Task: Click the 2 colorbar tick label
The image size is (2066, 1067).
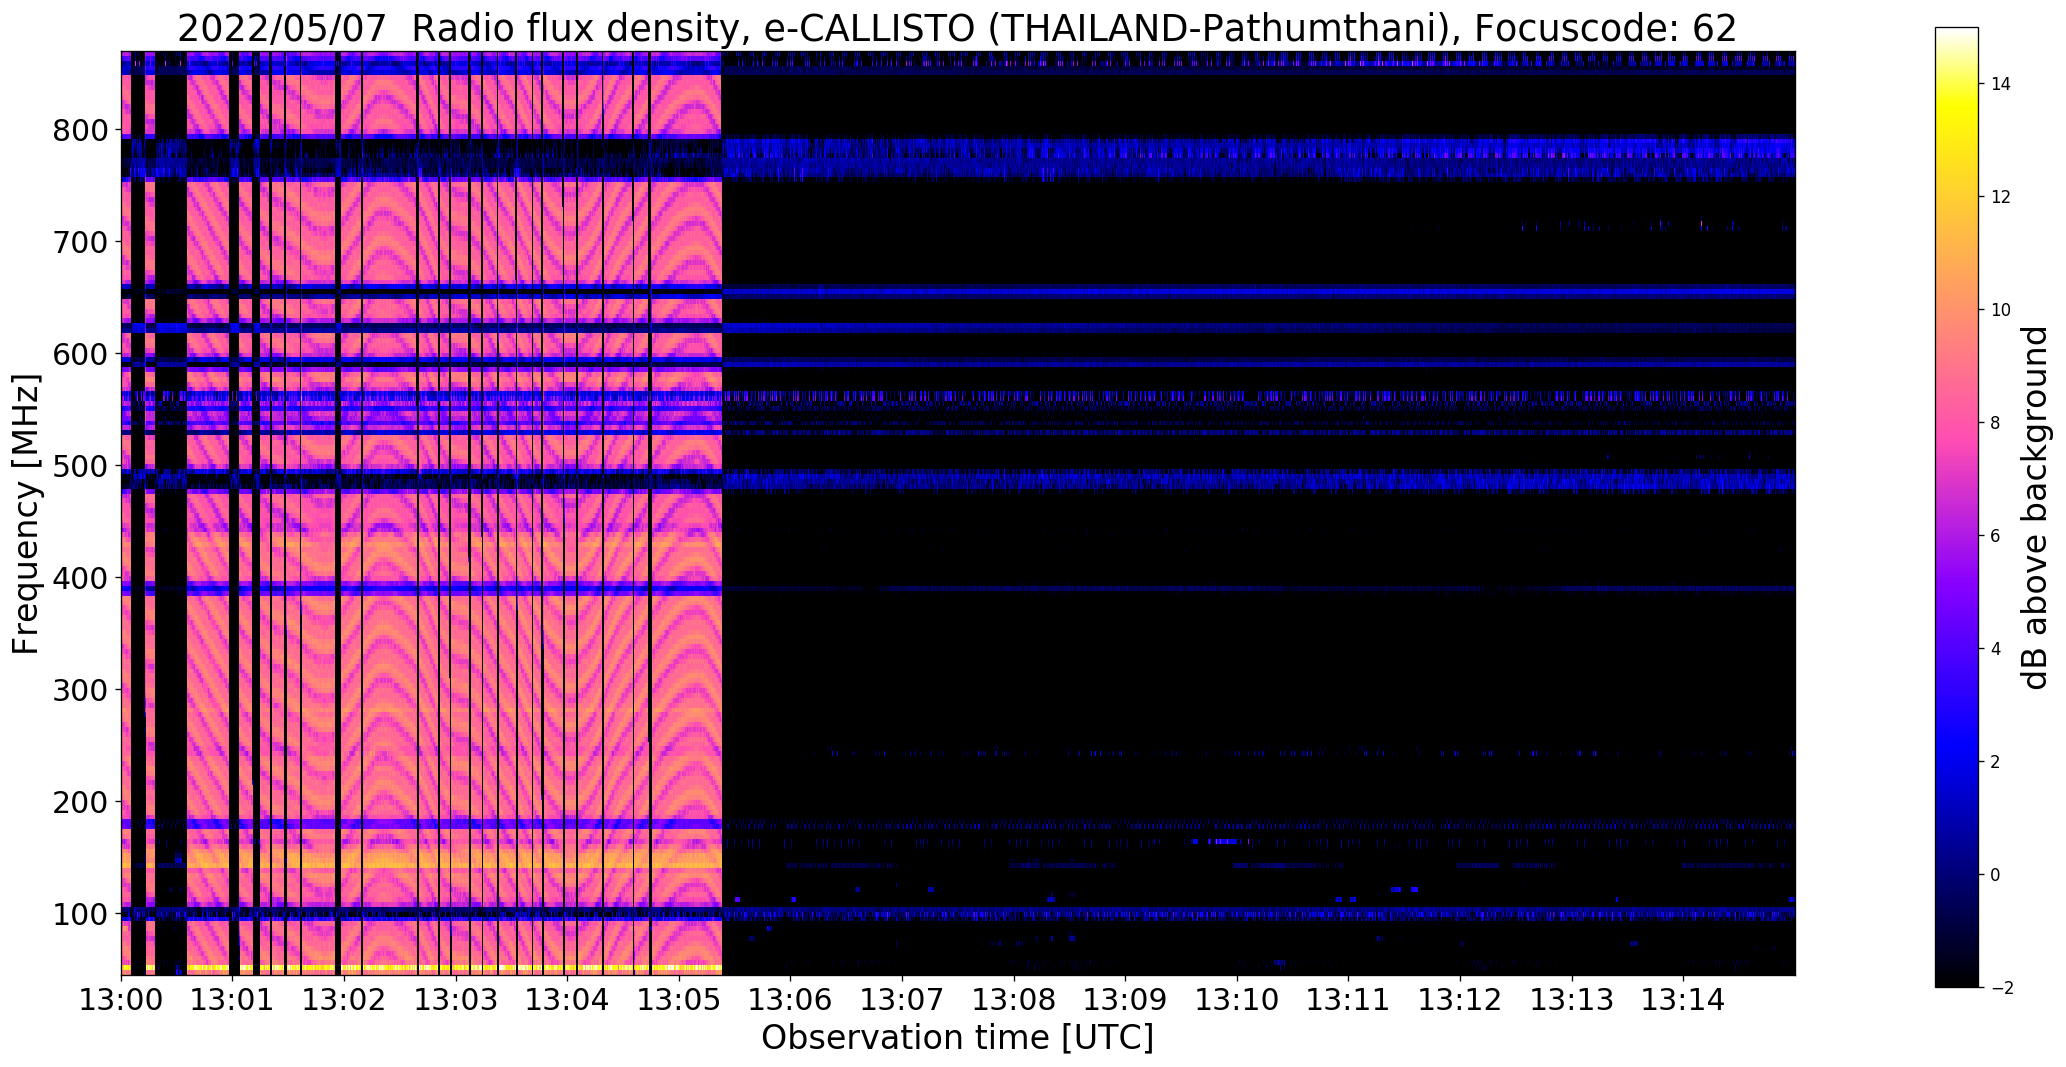Action: pos(1994,762)
